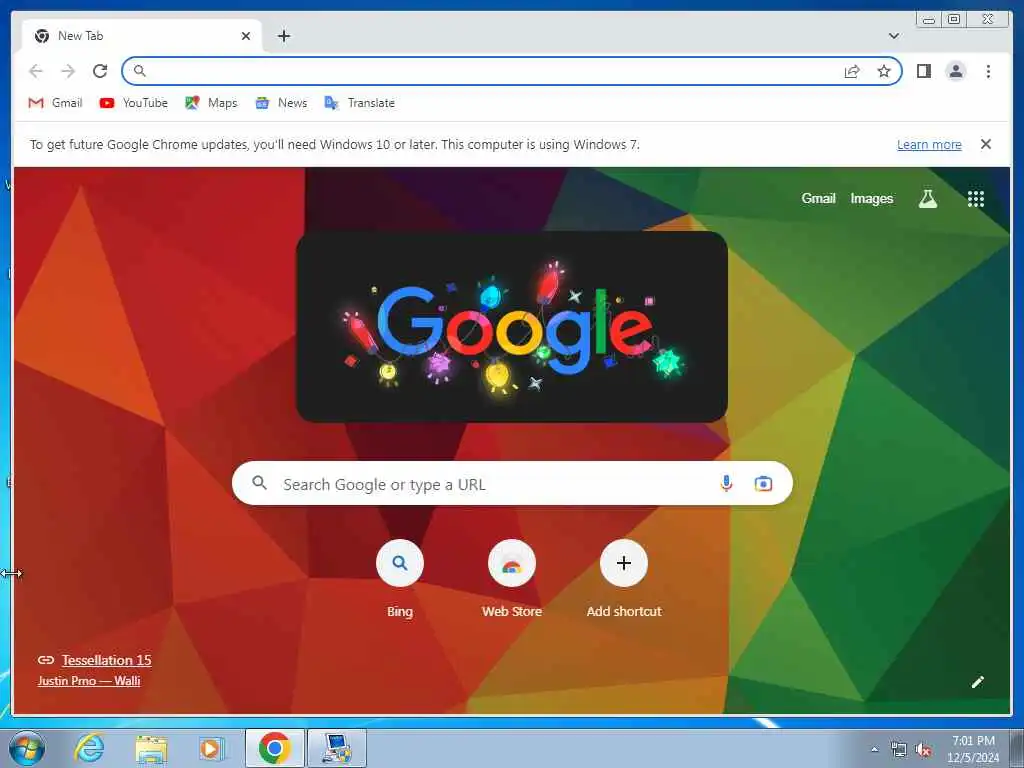The image size is (1024, 768).
Task: Focus the Search Google or type a URL box
Action: pos(512,484)
